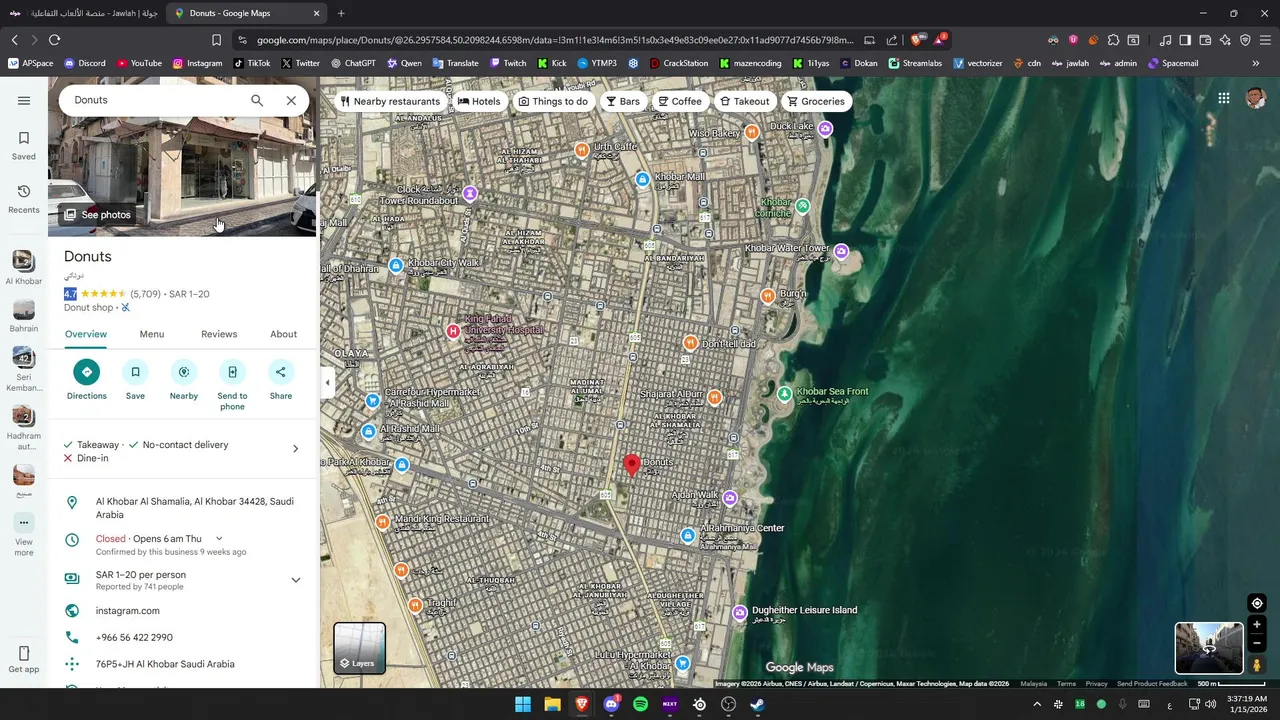This screenshot has height=720, width=1280.
Task: Select the Bars chip
Action: pos(622,101)
